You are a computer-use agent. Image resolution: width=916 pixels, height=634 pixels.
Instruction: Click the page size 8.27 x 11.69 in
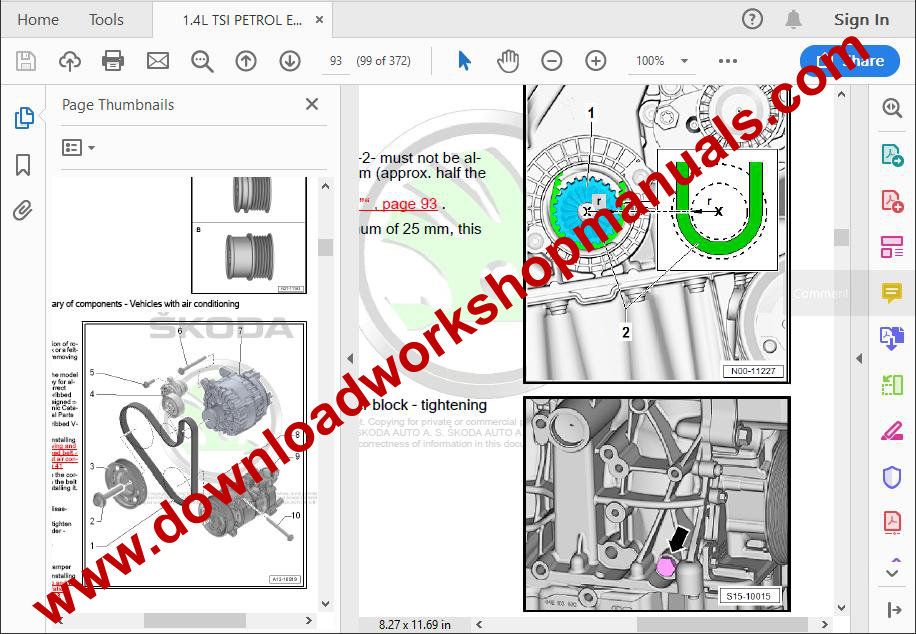coord(415,625)
